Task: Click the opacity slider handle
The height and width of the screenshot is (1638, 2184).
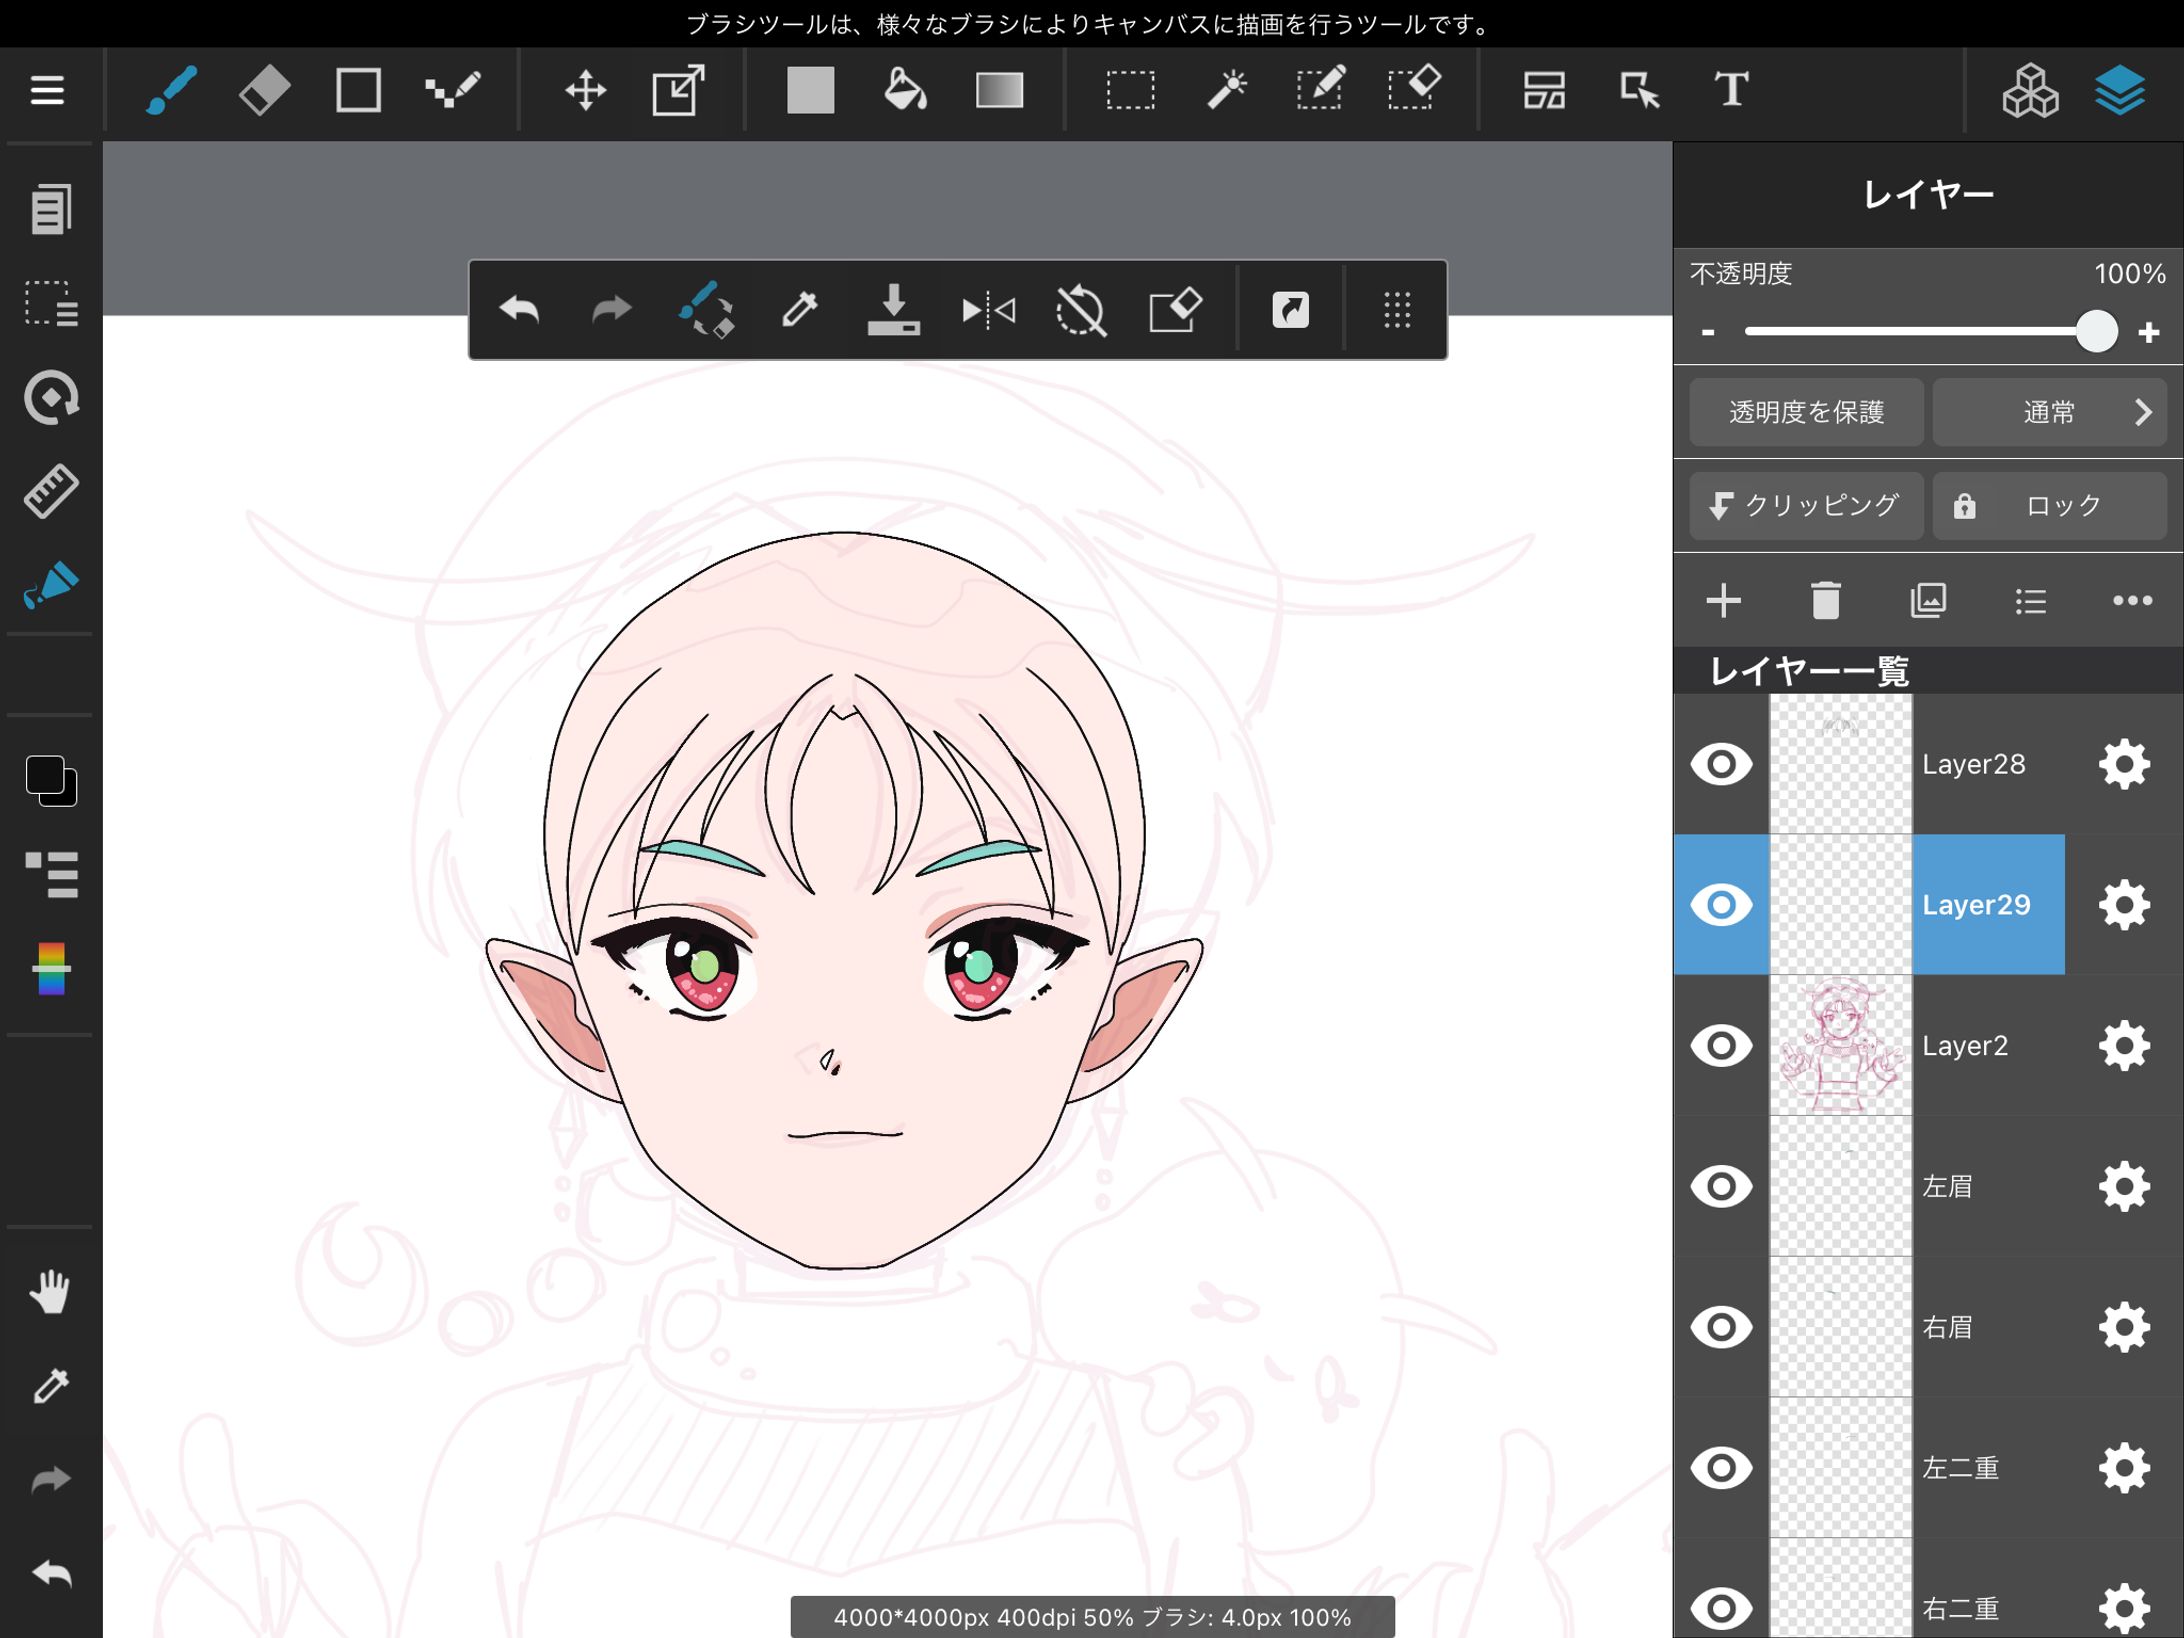Action: [x=2096, y=331]
